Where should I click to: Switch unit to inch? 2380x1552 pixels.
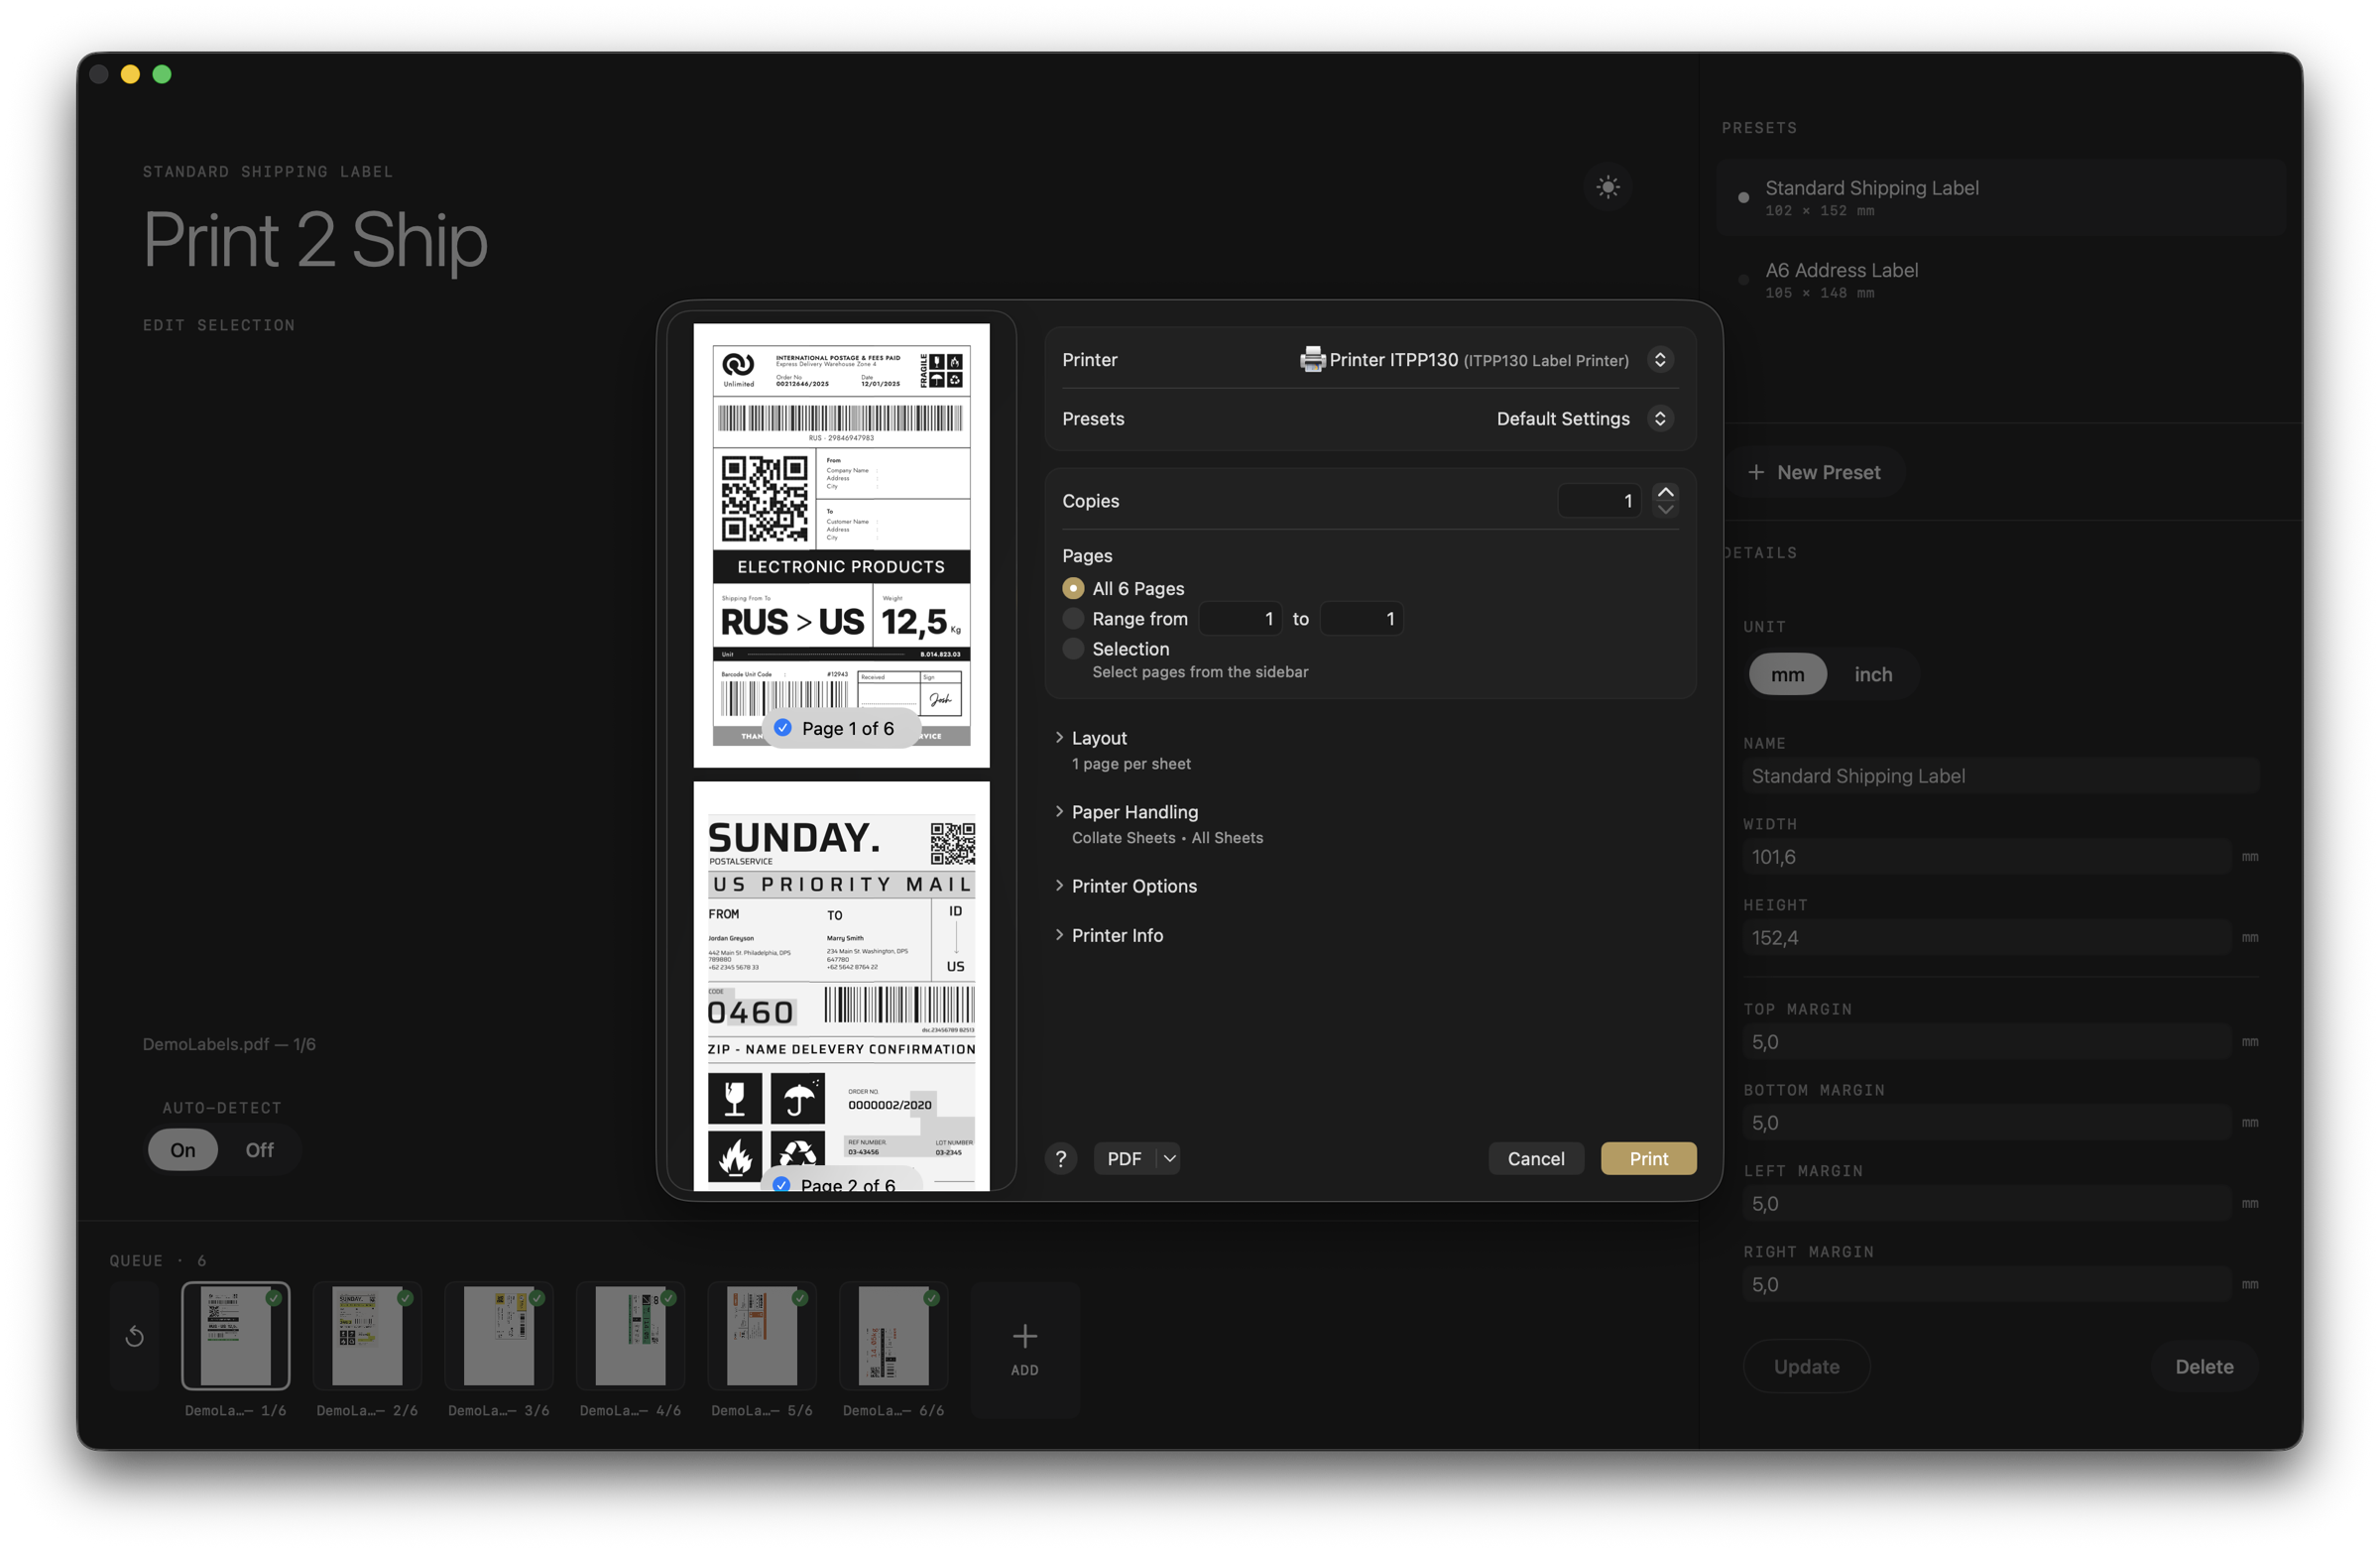1873,674
